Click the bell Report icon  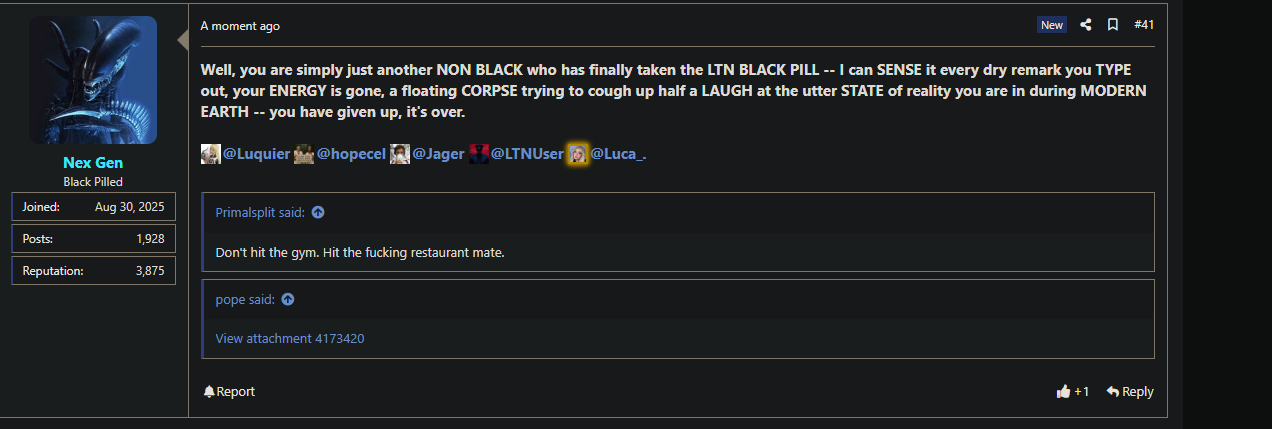click(209, 392)
